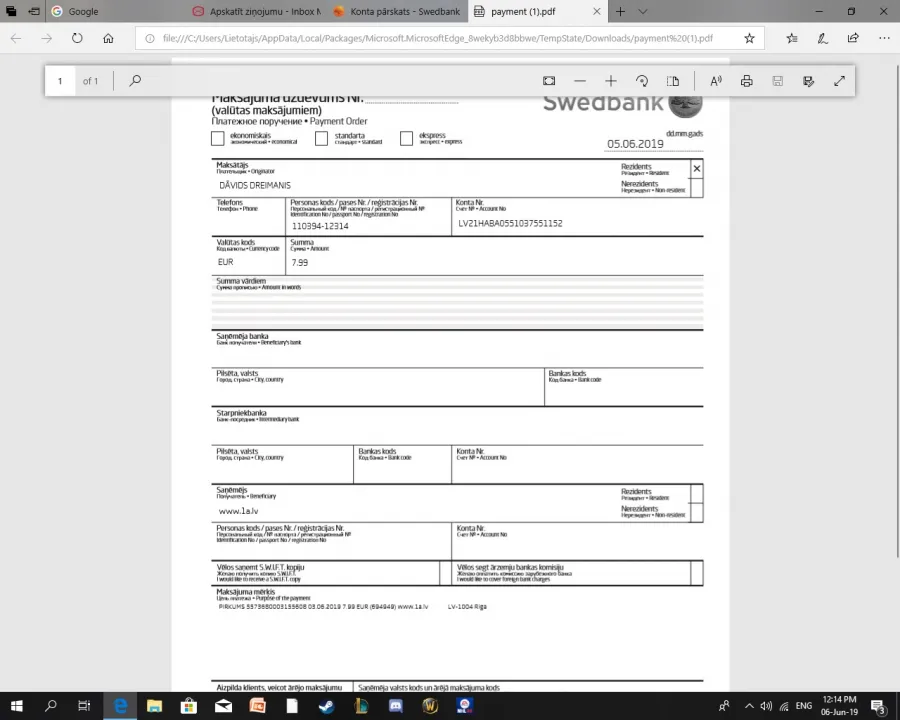Open File Explorer from the taskbar

pos(154,706)
